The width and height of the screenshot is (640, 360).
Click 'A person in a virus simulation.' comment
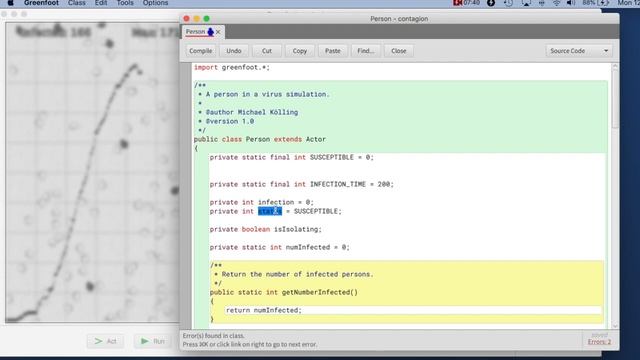pos(267,94)
